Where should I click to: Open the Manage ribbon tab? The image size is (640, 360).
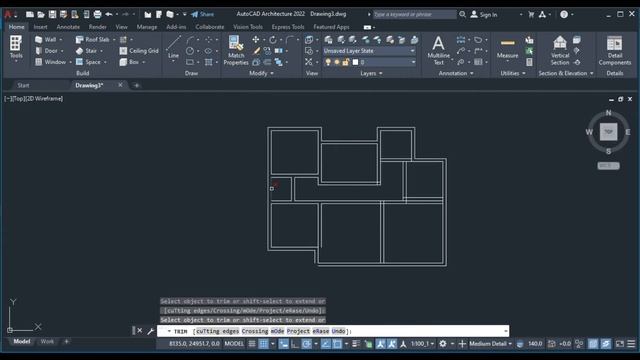coord(147,27)
